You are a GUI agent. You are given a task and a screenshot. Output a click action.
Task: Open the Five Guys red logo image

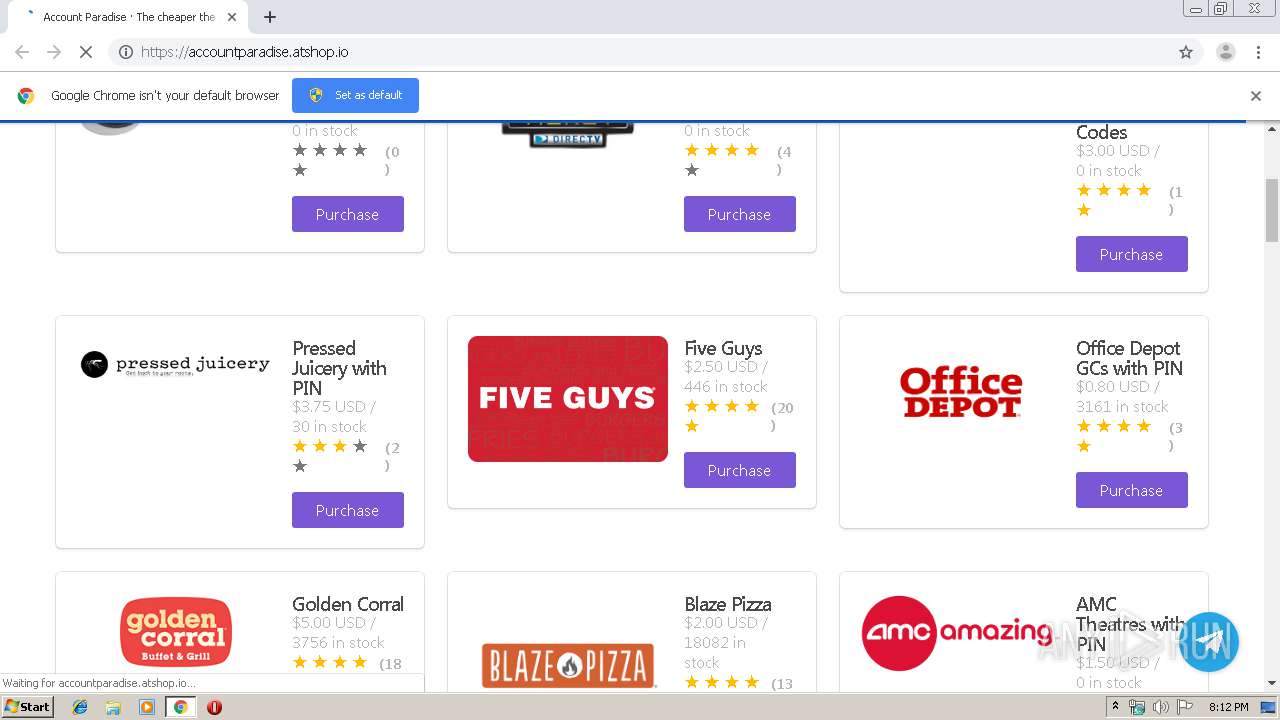click(x=568, y=399)
